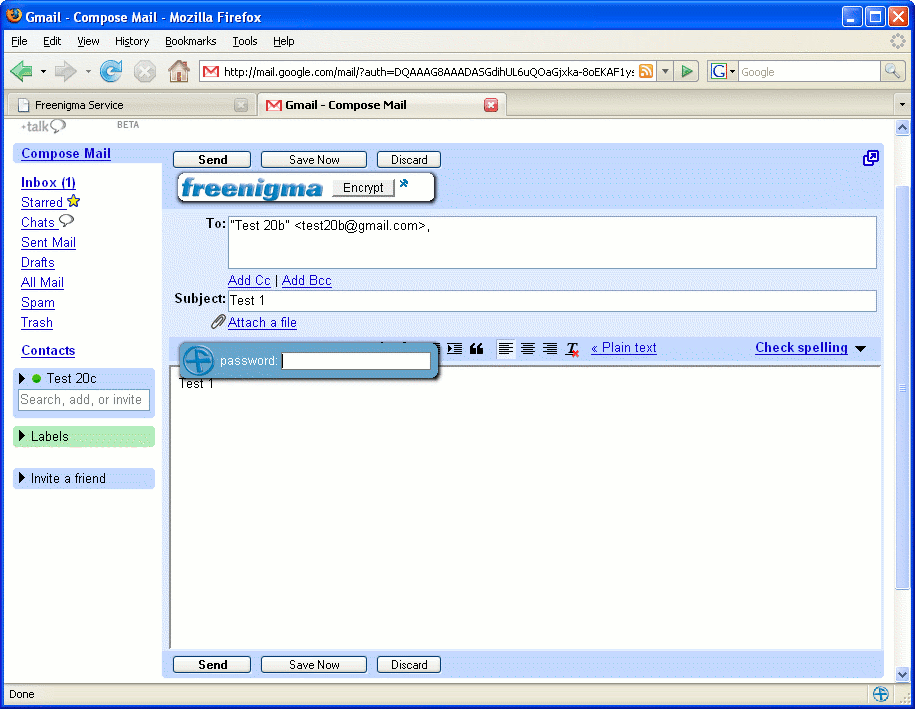Click the green Go arrow button
915x709 pixels.
[687, 72]
